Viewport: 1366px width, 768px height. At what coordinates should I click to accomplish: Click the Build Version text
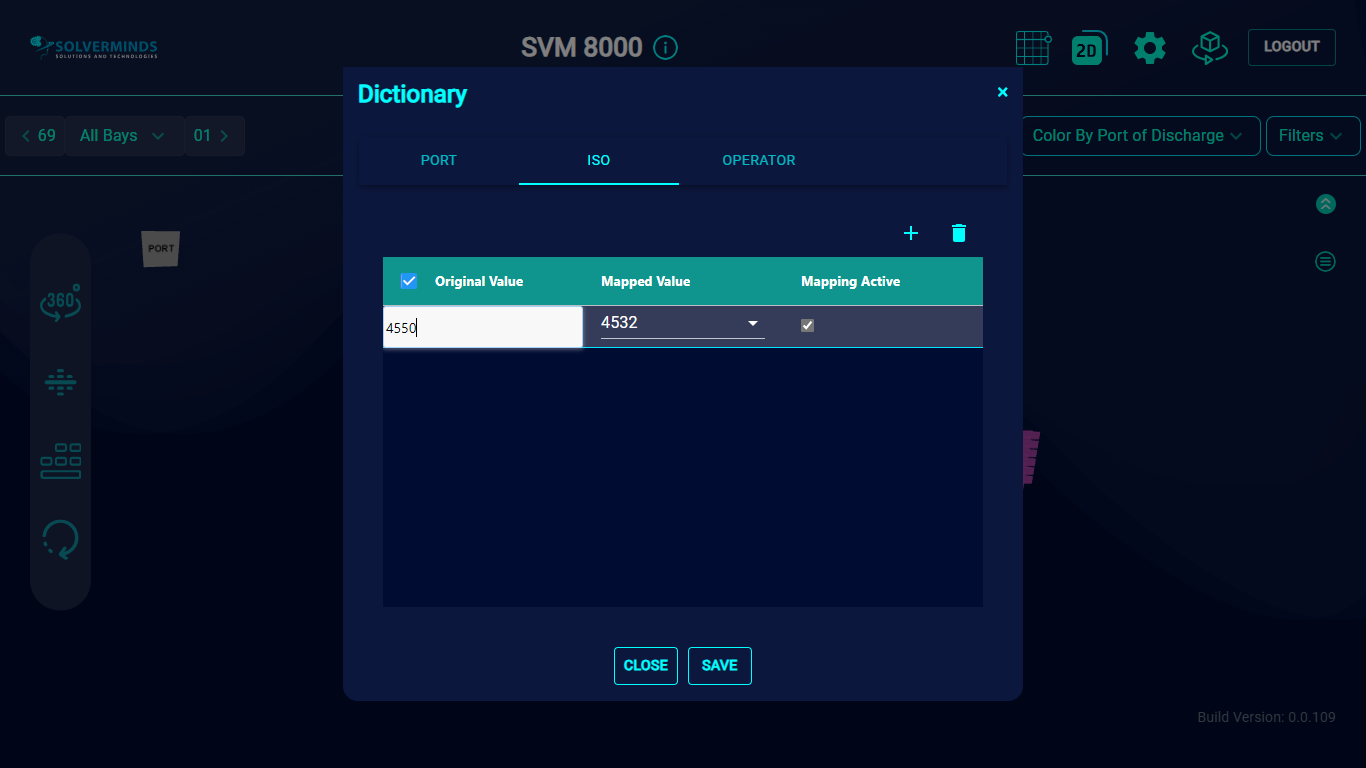1266,717
